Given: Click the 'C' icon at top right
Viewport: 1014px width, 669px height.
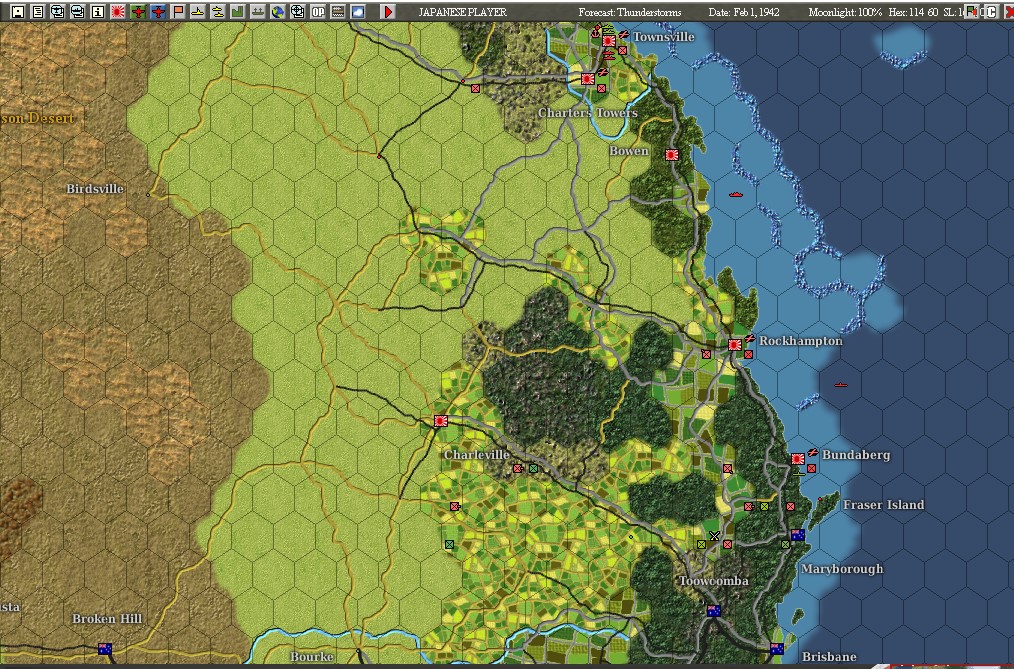Looking at the screenshot, I should 990,12.
